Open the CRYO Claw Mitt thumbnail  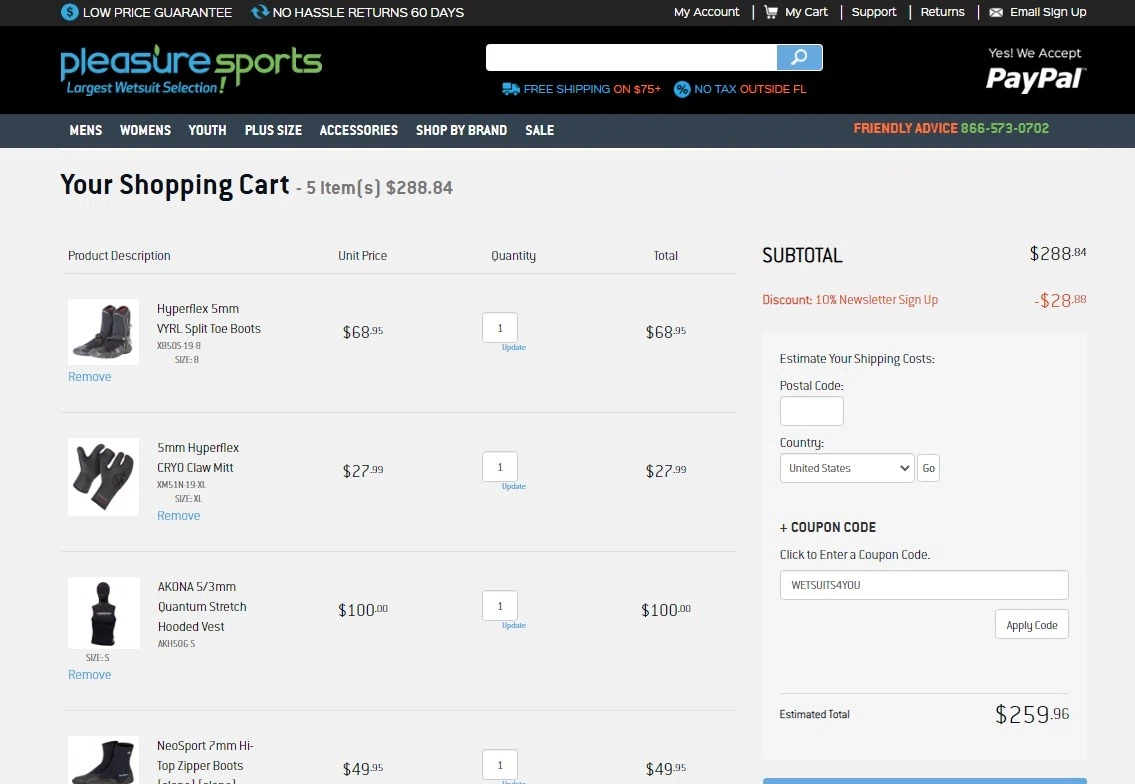pyautogui.click(x=104, y=476)
